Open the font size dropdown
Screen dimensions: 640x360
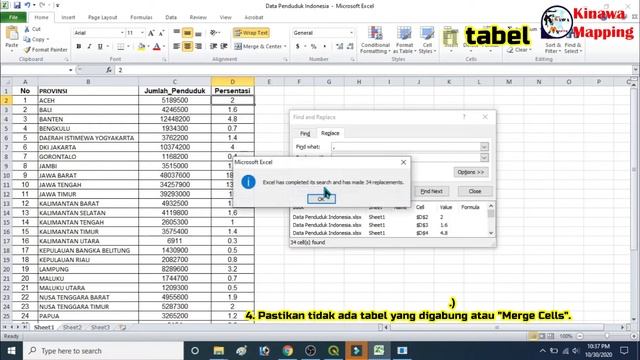coord(142,33)
